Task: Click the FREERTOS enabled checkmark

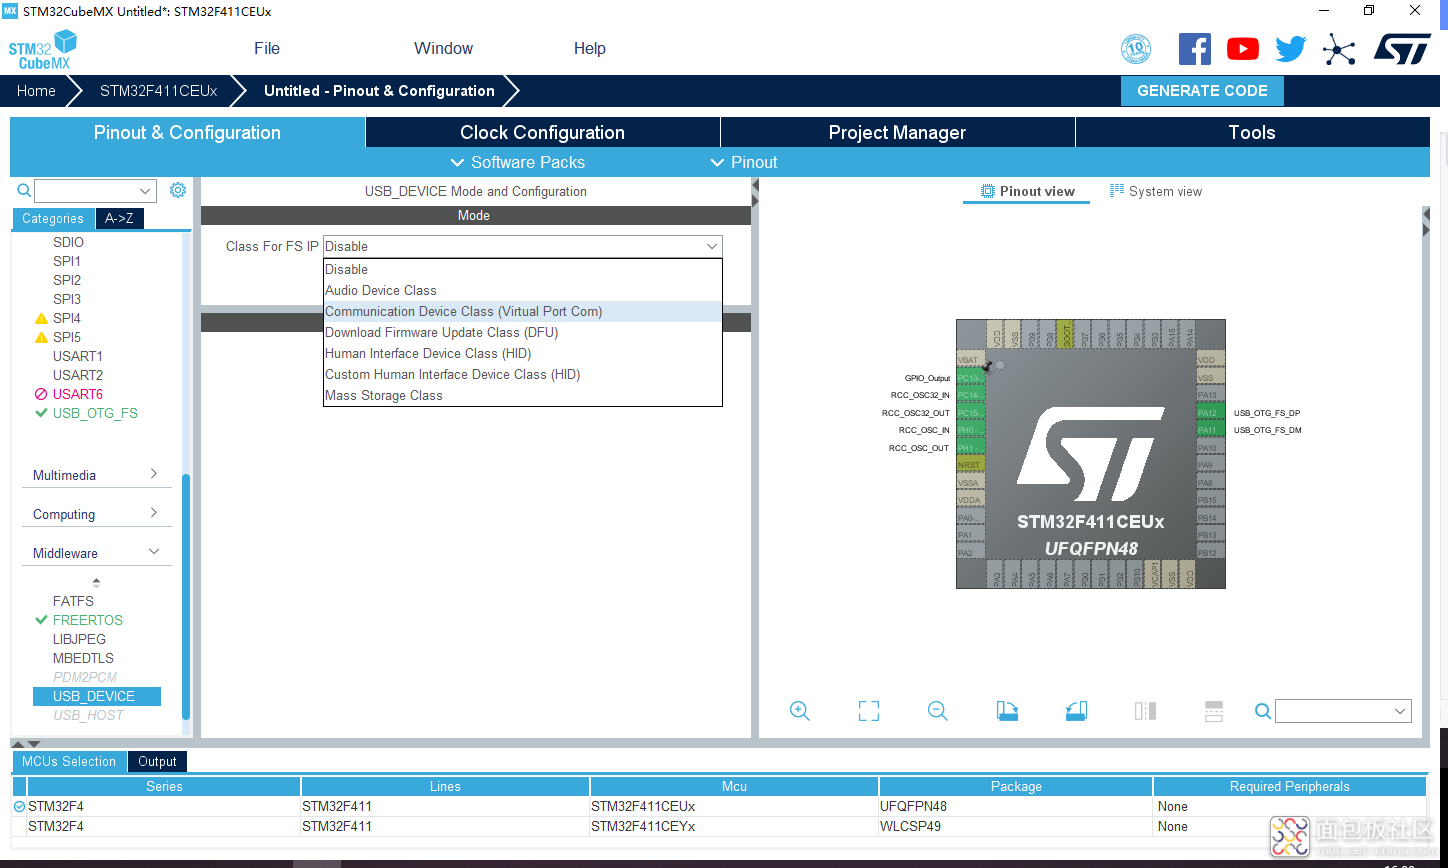Action: pos(41,620)
